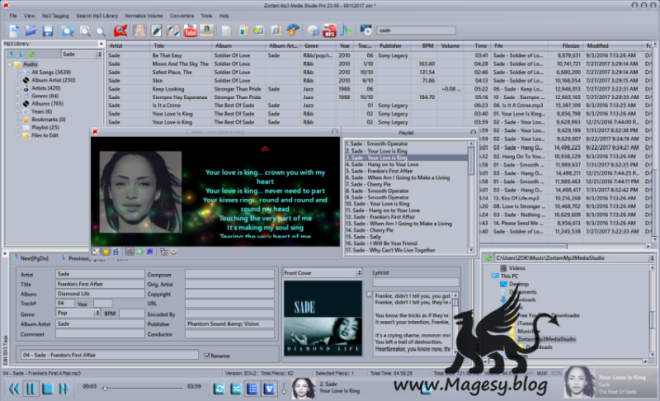This screenshot has height=401, width=660.
Task: Open the Search Mp3 Library menu
Action: (97, 16)
